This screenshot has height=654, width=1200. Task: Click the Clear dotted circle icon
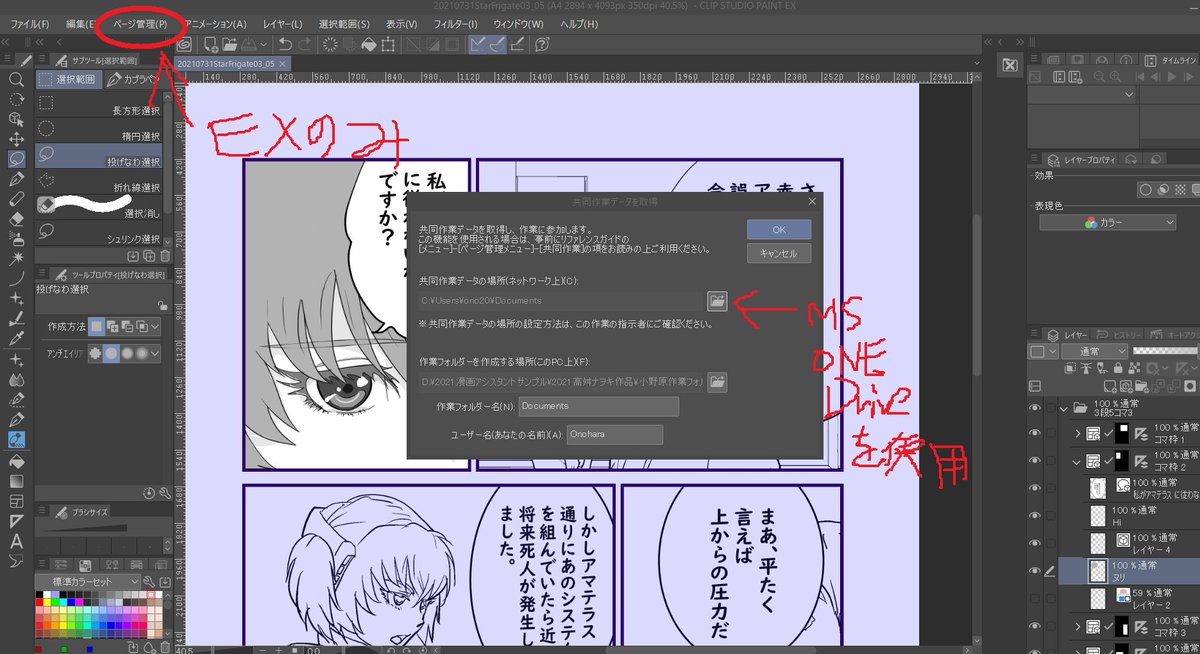330,45
